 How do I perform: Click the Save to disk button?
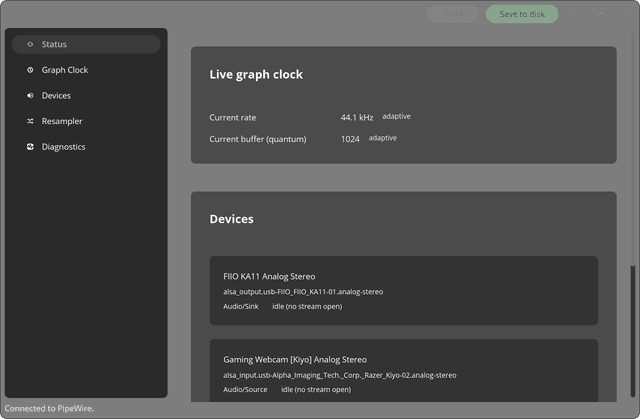[522, 14]
